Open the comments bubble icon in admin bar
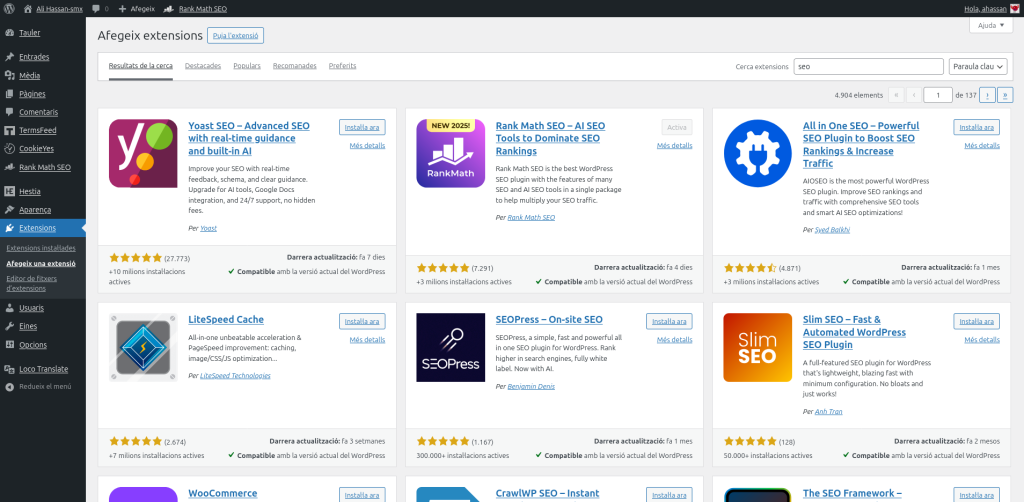The width and height of the screenshot is (1024, 502). pyautogui.click(x=95, y=8)
